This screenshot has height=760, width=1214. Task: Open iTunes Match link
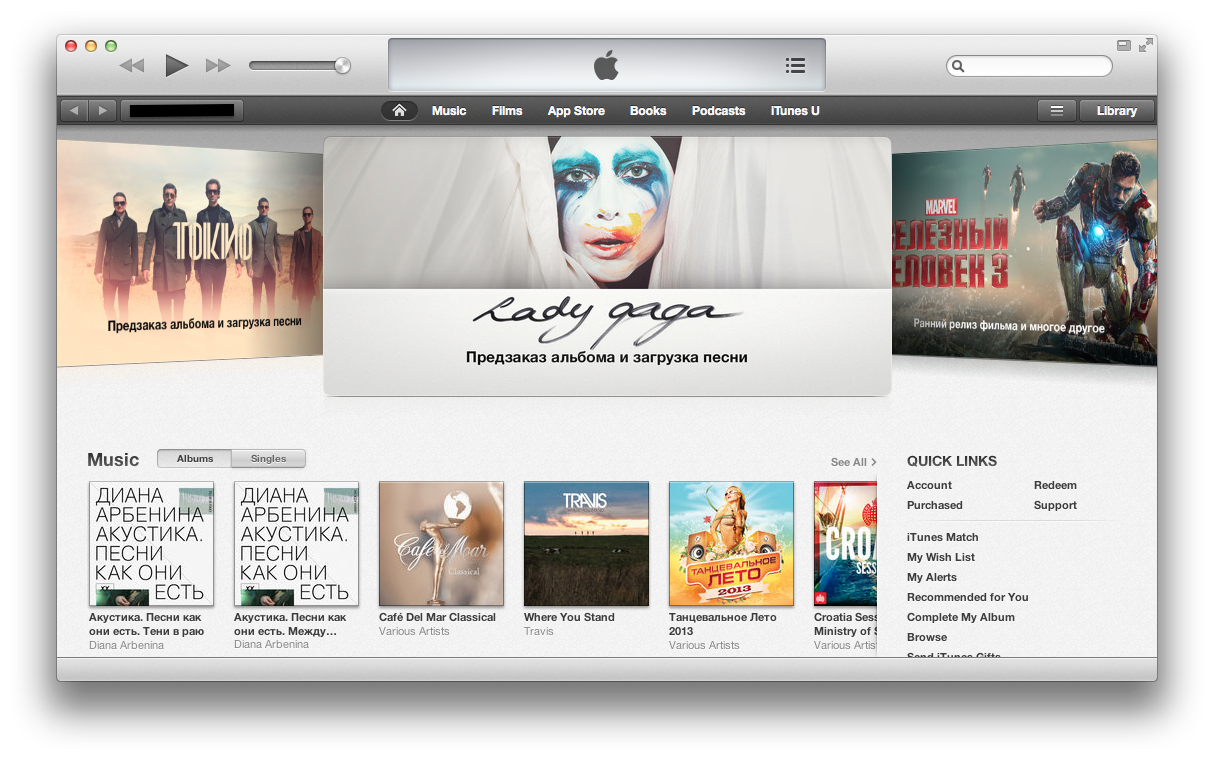point(943,537)
